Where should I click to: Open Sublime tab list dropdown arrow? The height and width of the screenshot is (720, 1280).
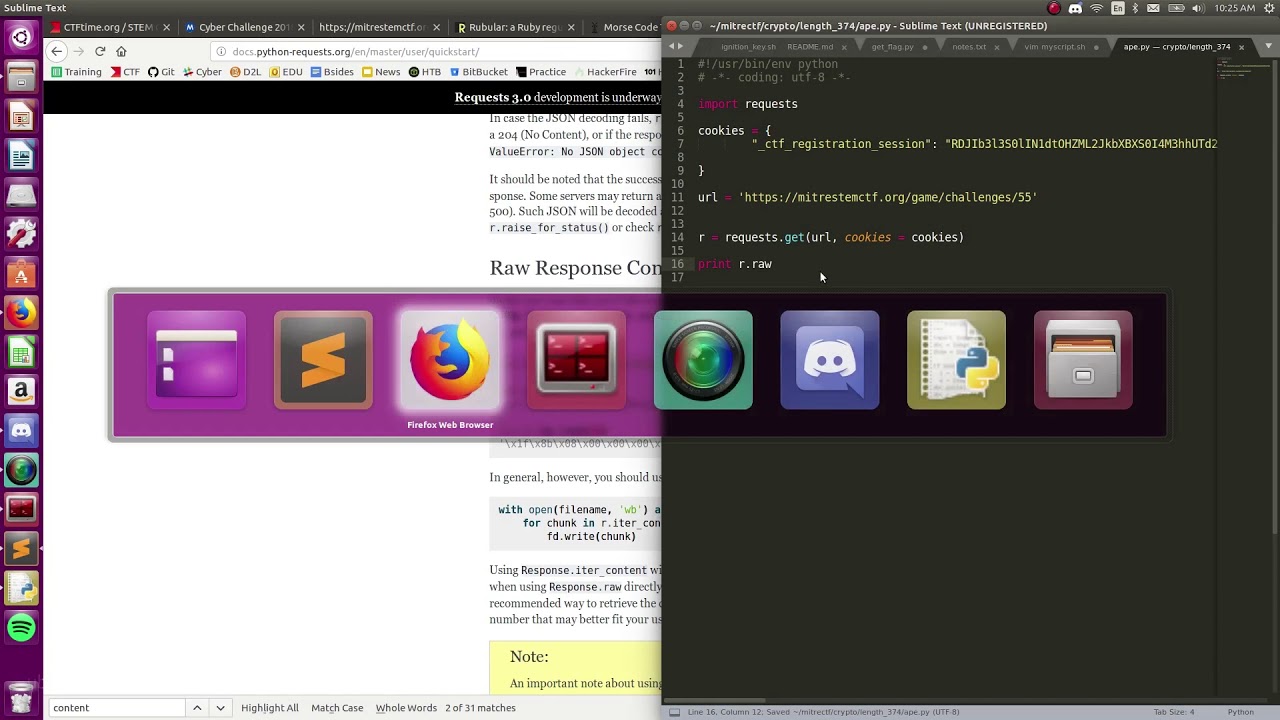pyautogui.click(x=1270, y=46)
